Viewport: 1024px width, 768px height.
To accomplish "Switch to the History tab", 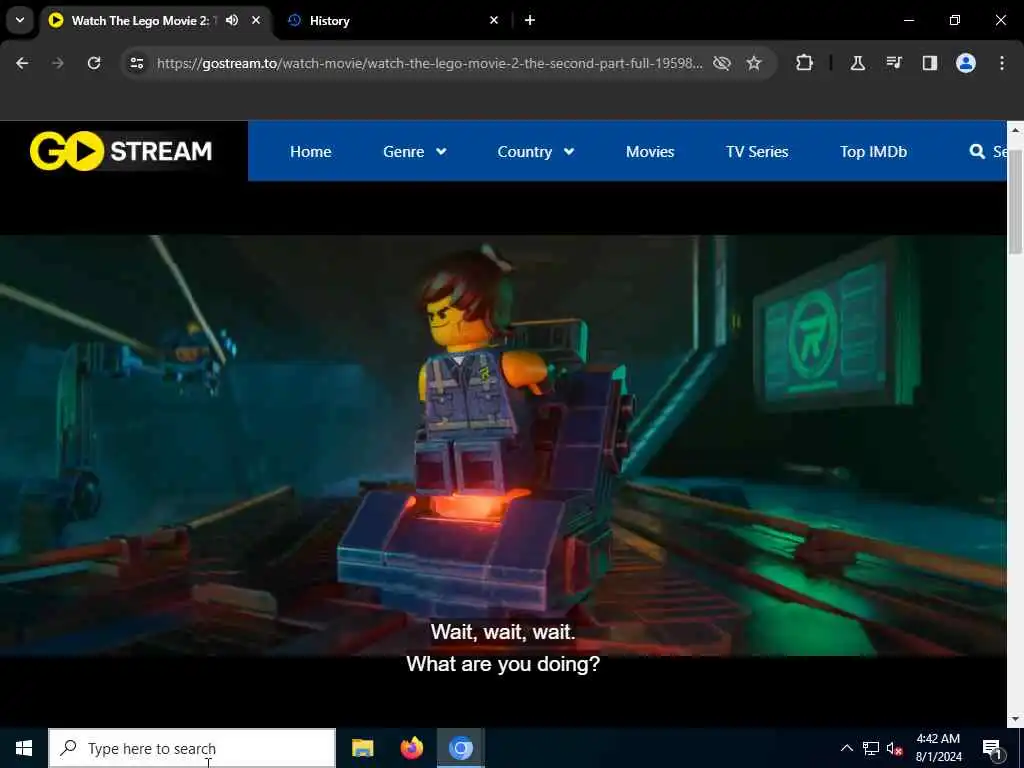I will [x=392, y=20].
